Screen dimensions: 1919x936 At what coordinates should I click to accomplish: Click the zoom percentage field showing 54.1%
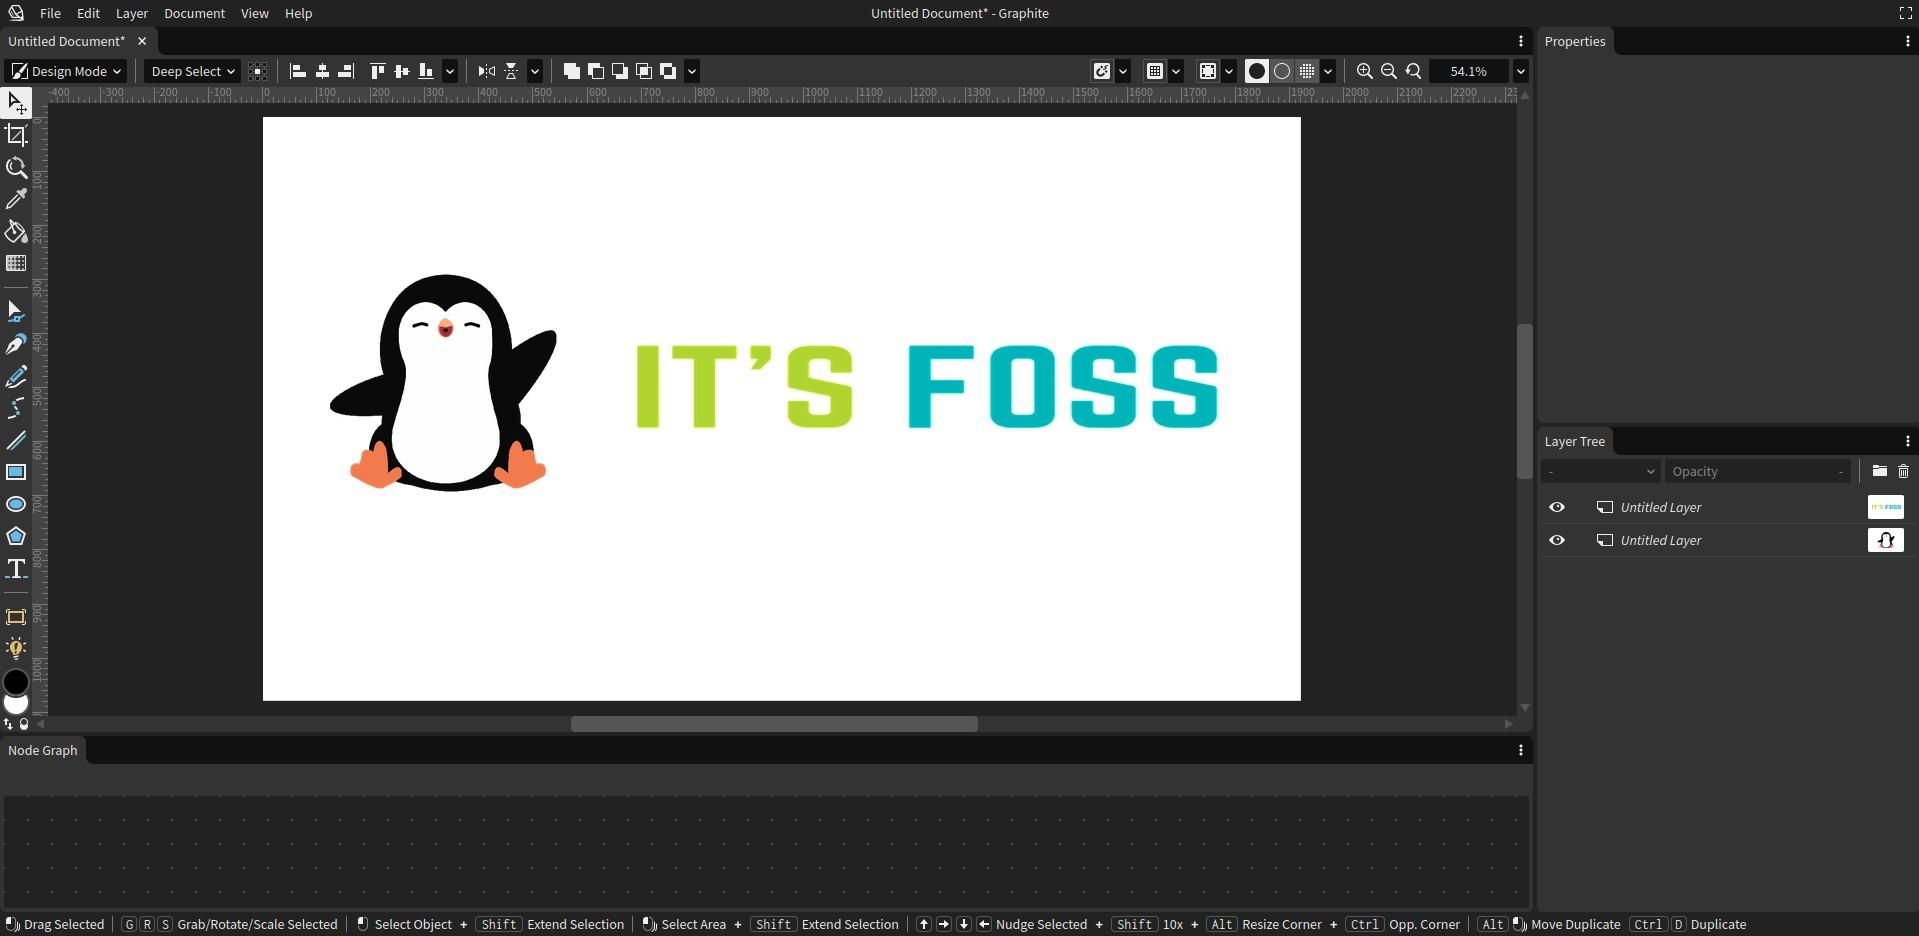(1468, 71)
